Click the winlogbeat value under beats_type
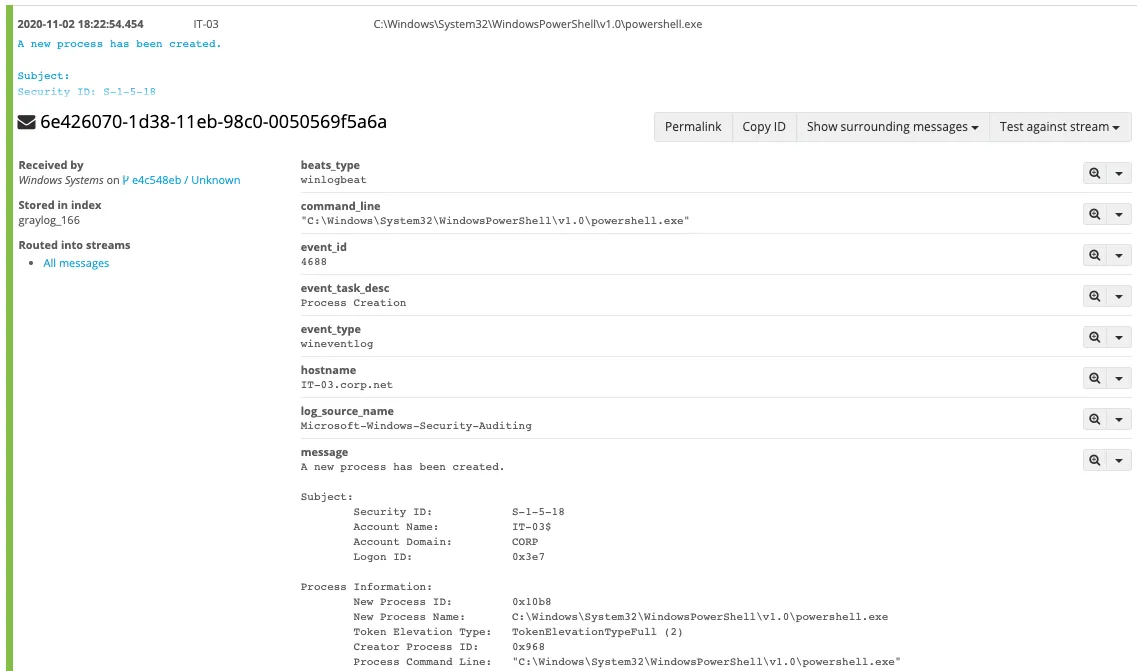 (x=333, y=179)
